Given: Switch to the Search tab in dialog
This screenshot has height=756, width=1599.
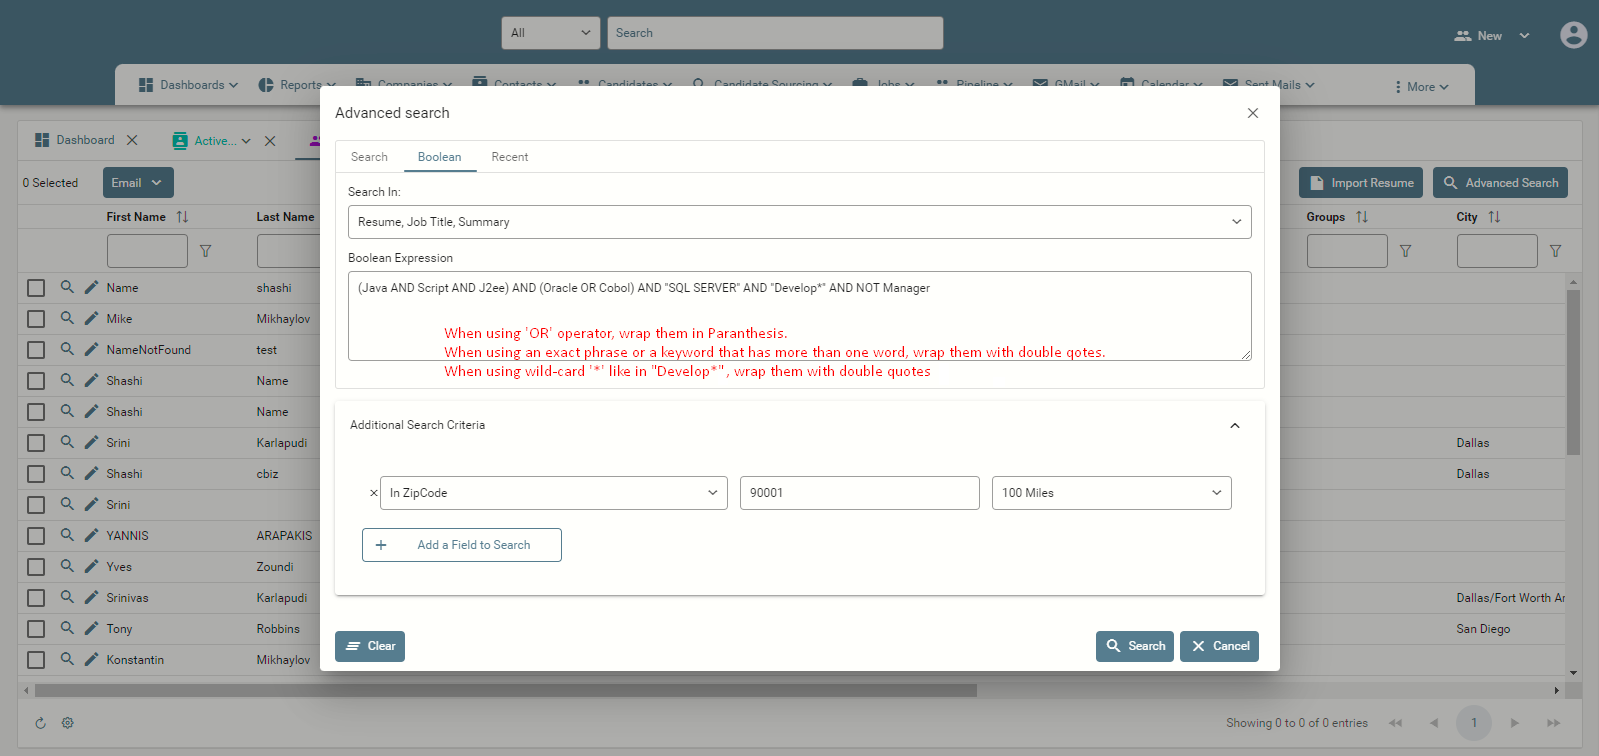Looking at the screenshot, I should [x=369, y=157].
